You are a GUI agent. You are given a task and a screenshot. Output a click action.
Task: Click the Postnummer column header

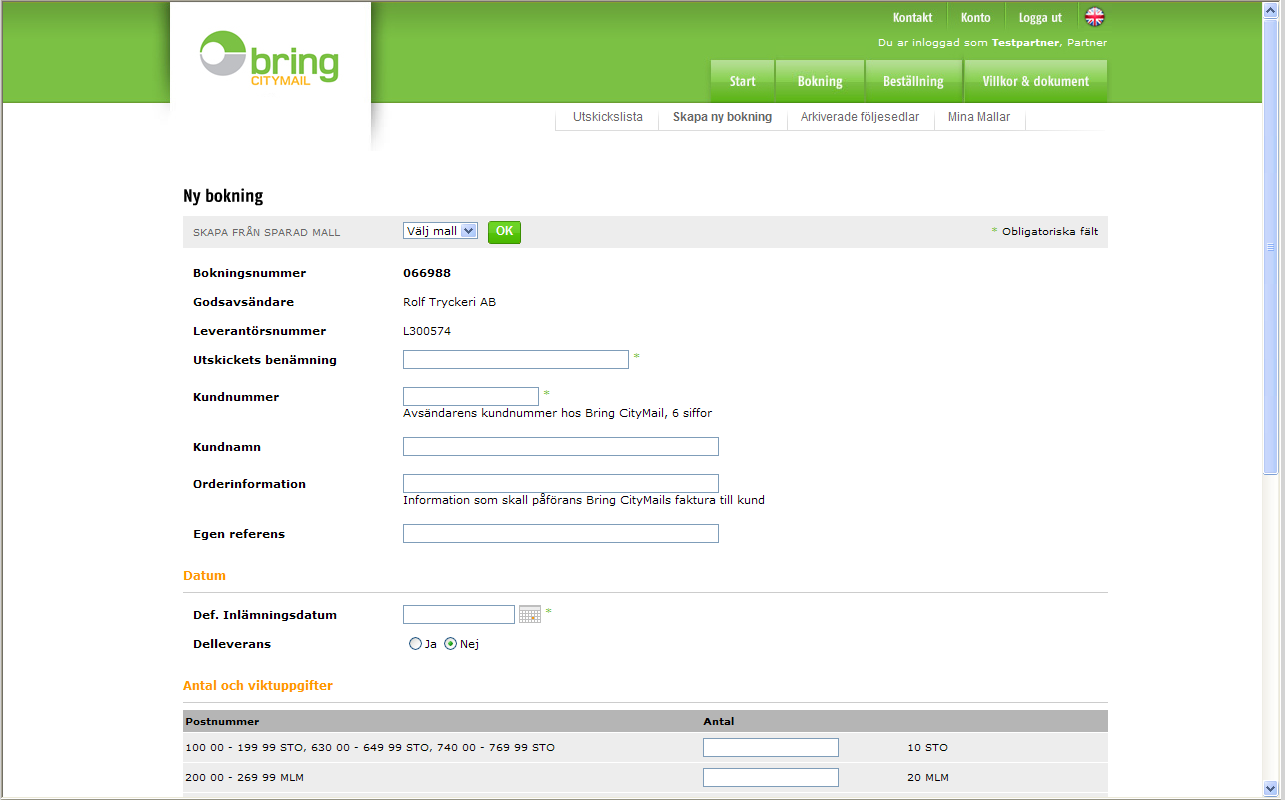pos(222,721)
